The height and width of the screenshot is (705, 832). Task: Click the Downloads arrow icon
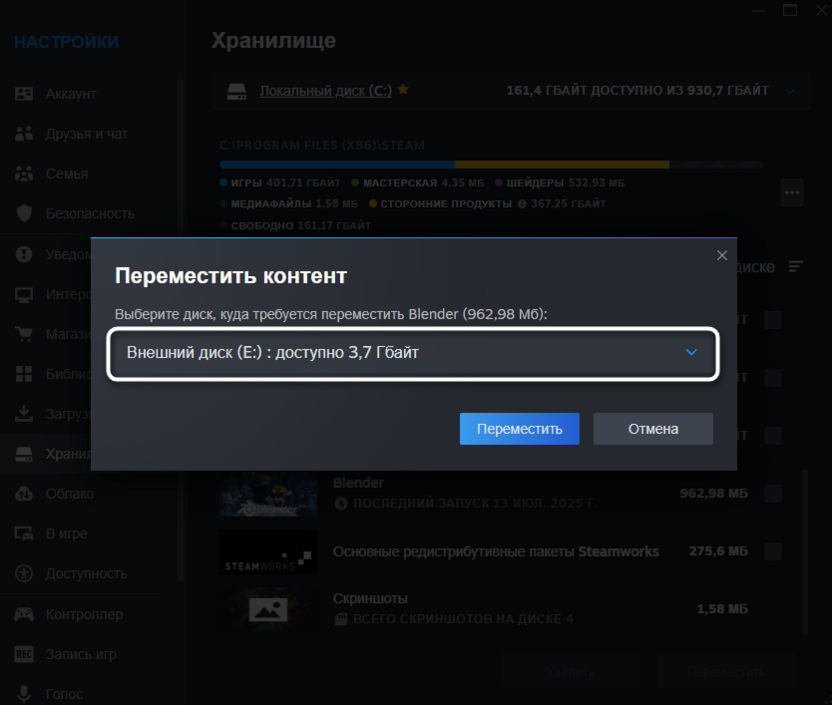(24, 413)
